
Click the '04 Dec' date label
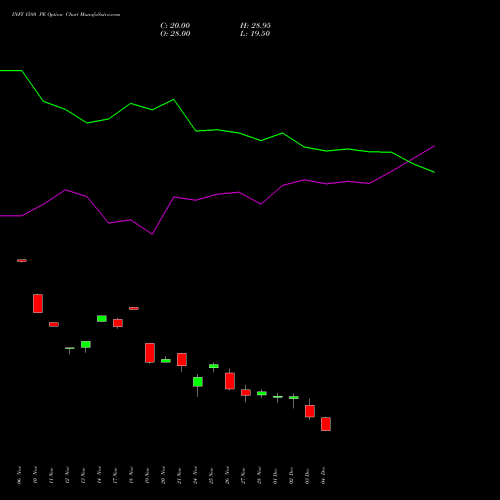tap(323, 475)
